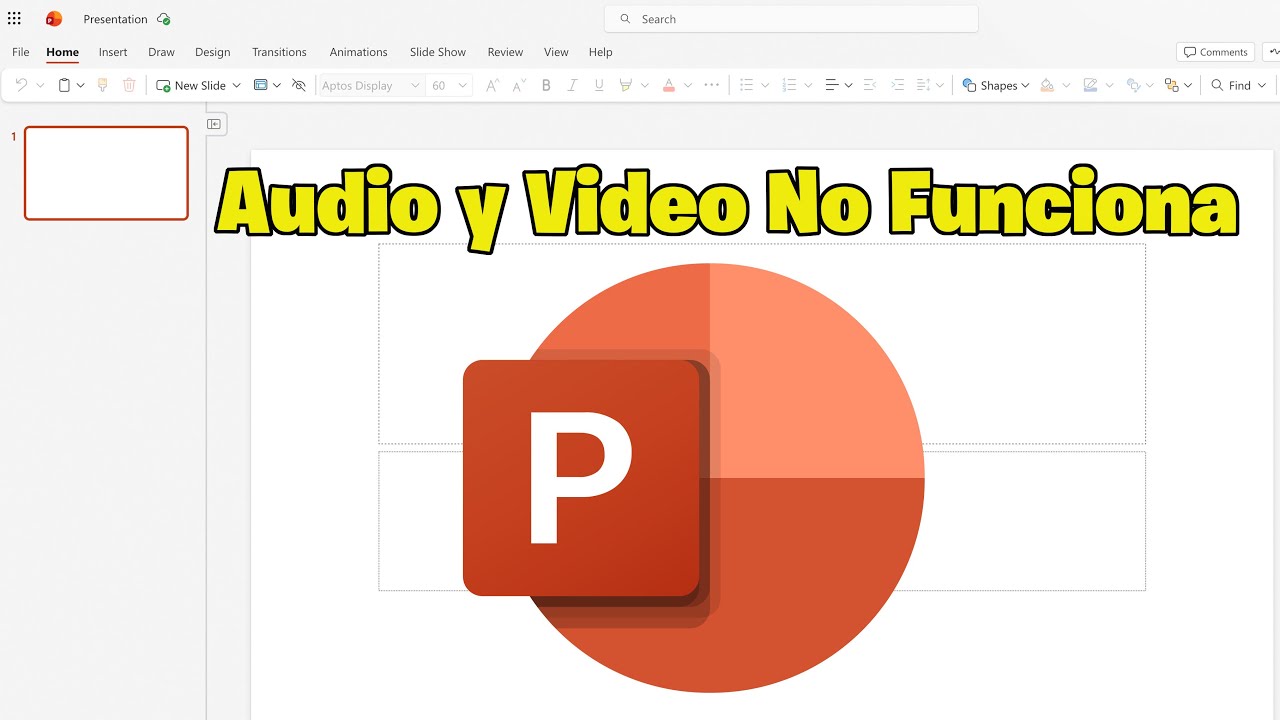Open the Comments pane button
Screen dimensions: 1280x720
point(1216,52)
